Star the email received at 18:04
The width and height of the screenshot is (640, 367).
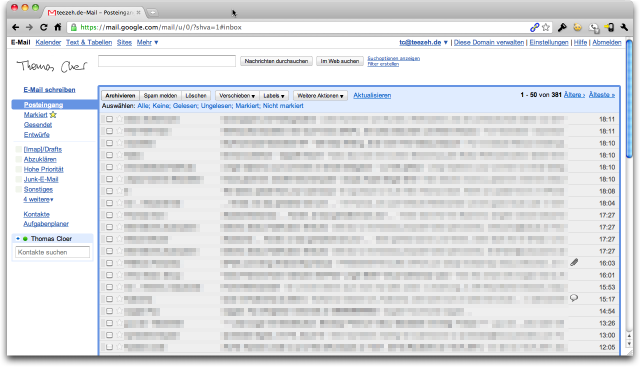(x=119, y=202)
